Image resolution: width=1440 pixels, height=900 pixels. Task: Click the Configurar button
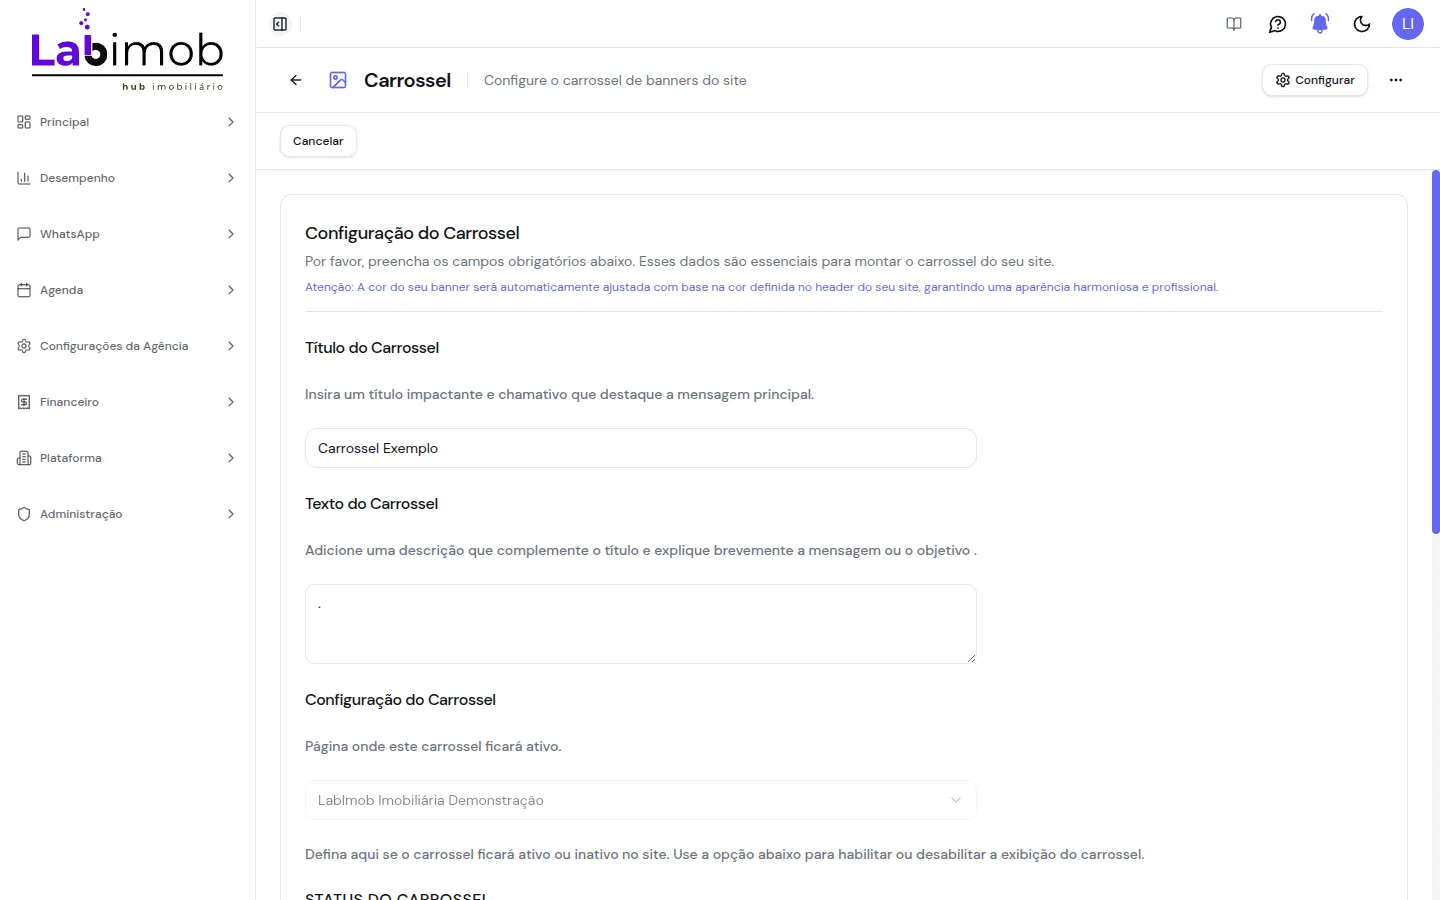(1315, 80)
